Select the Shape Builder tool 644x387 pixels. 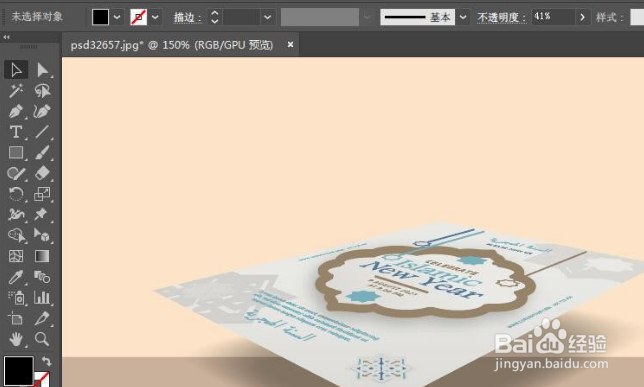click(16, 235)
